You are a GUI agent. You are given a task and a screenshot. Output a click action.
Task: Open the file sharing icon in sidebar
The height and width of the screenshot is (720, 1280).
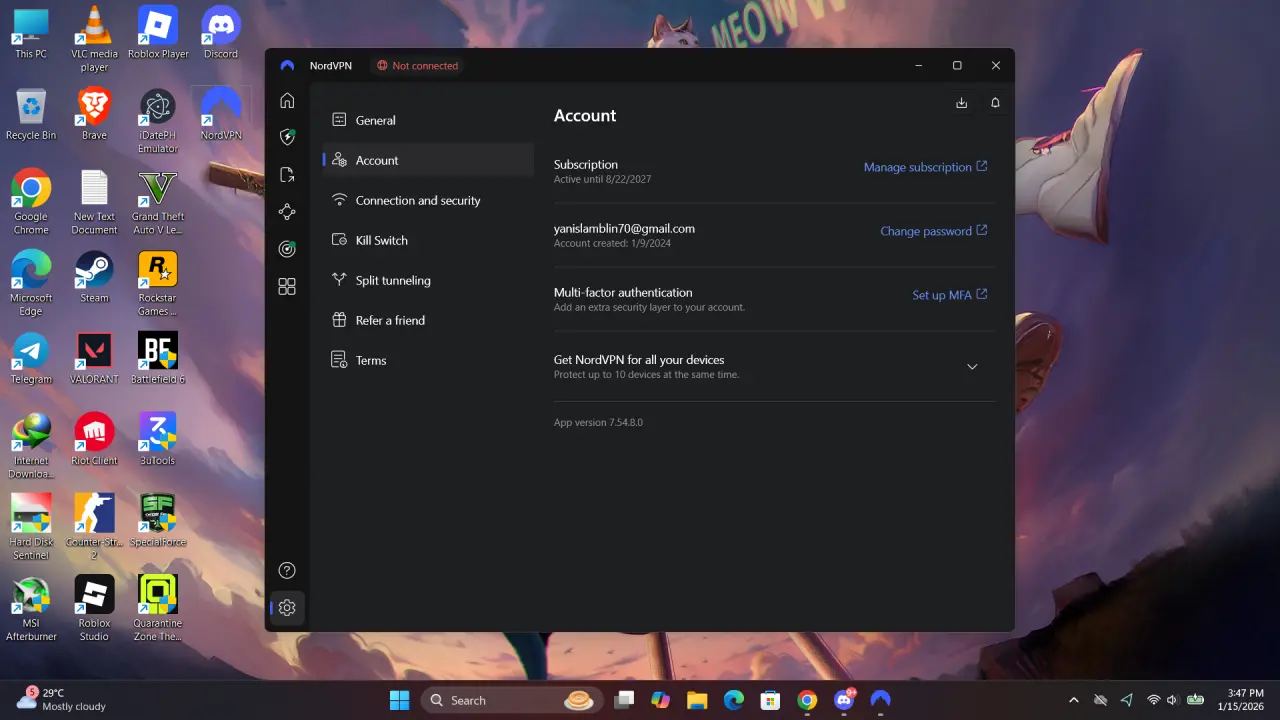[287, 175]
